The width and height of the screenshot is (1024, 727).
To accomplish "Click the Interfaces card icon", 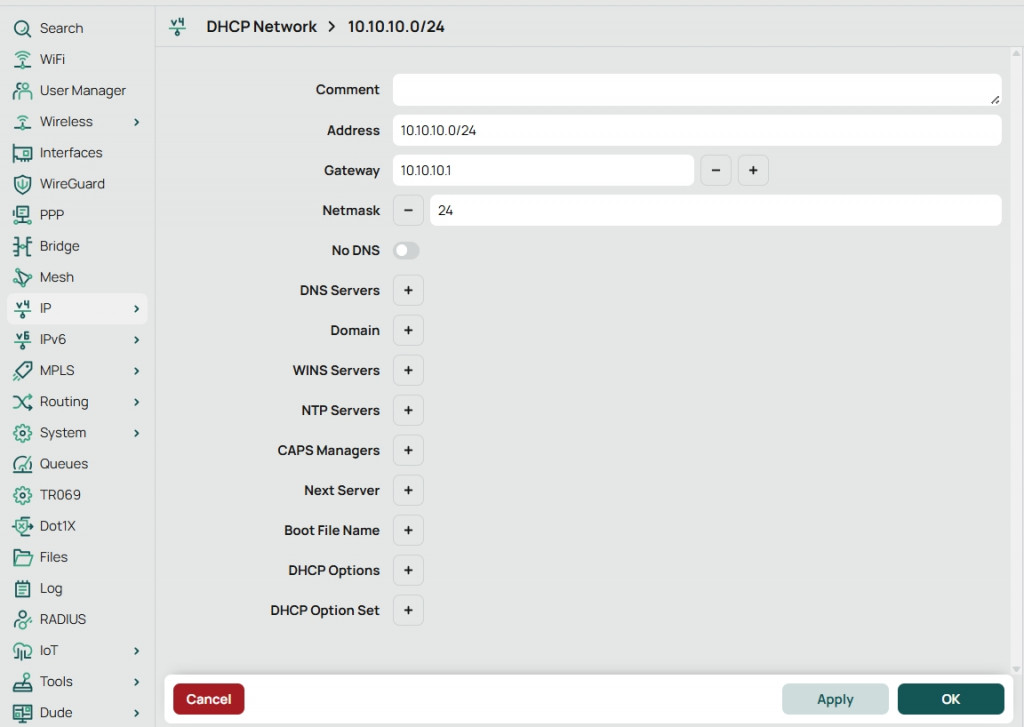I will click(x=22, y=153).
